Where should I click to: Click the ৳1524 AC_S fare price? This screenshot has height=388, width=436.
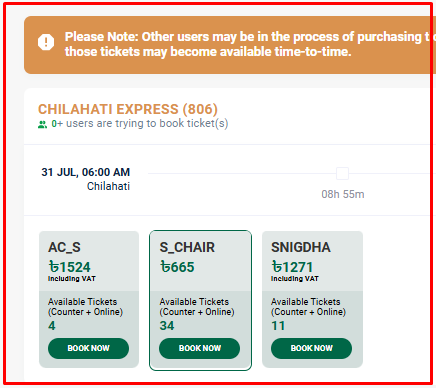pyautogui.click(x=70, y=267)
